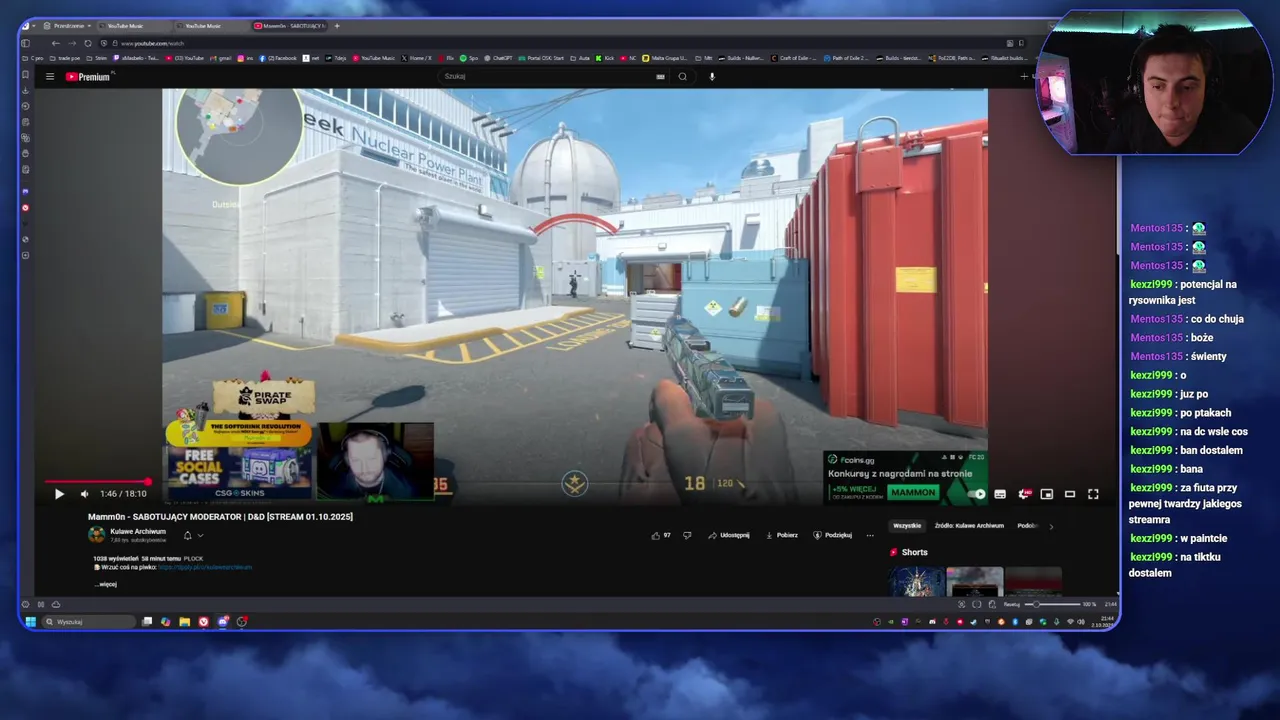
Task: Click the Wyszukaj taskbar search box
Action: pos(88,622)
